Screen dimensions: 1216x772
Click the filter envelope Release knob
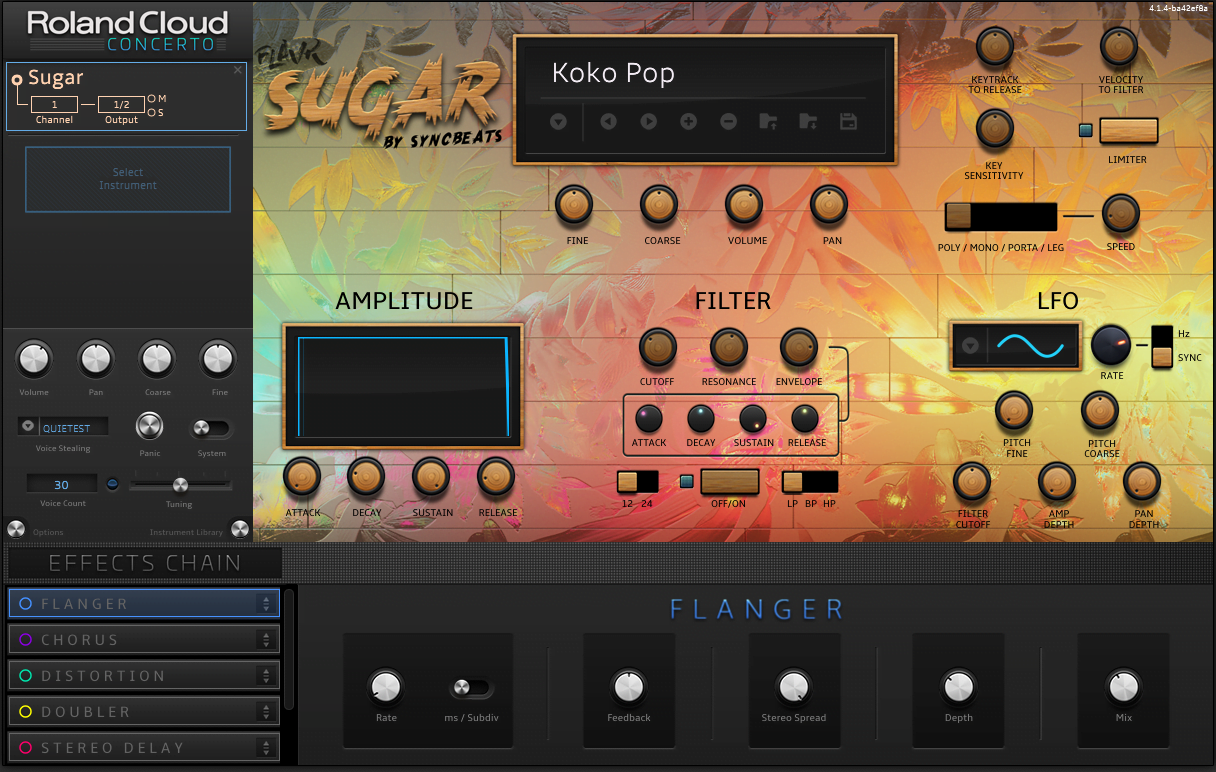click(805, 418)
